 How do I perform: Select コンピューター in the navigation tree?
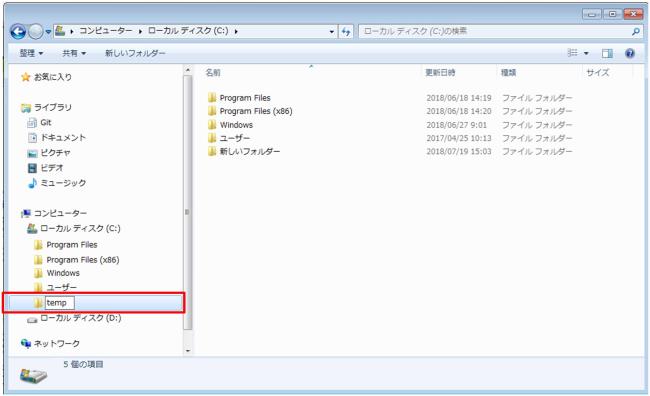61,213
